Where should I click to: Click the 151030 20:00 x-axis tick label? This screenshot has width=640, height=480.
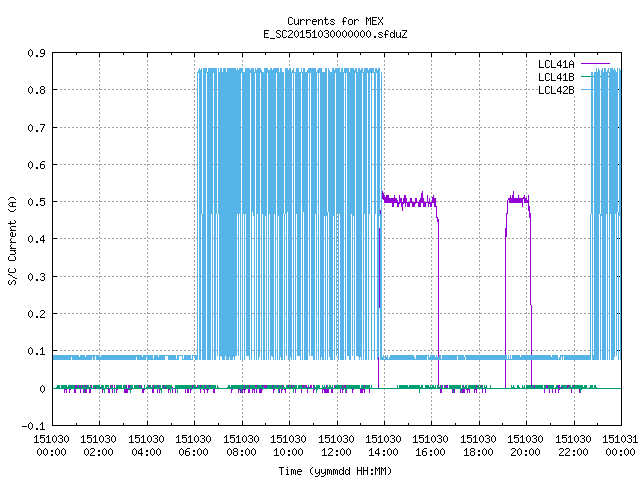[525, 446]
